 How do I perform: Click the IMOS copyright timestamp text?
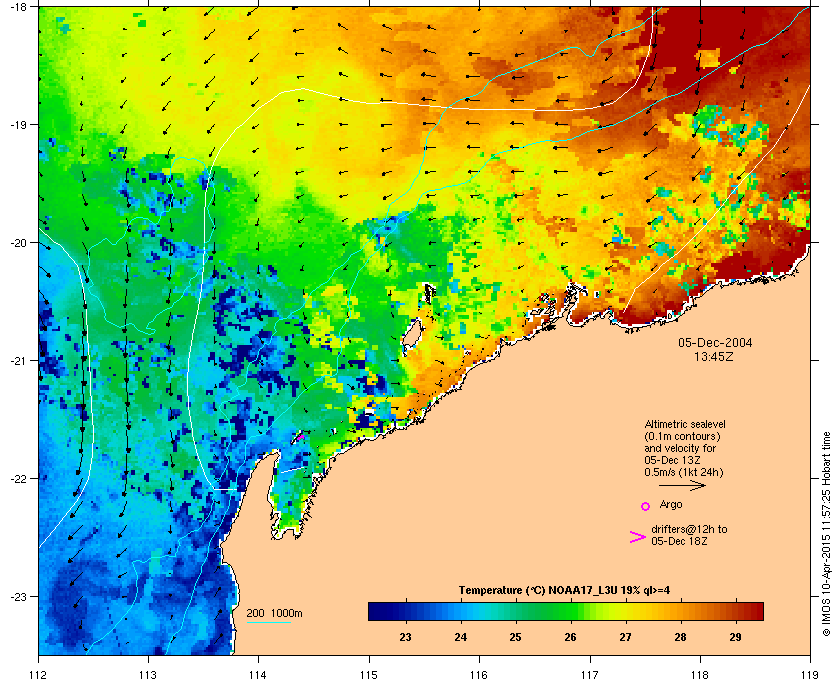(x=826, y=534)
